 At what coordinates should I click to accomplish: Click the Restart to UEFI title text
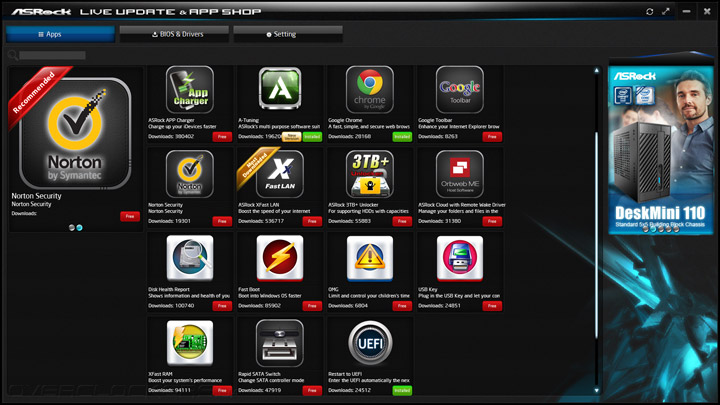[x=345, y=374]
